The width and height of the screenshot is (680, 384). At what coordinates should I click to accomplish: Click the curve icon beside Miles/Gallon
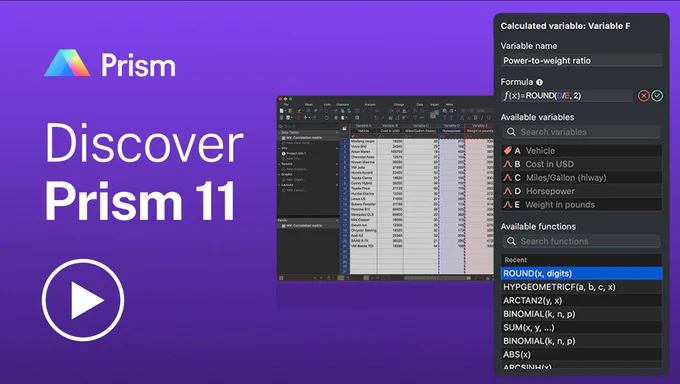507,177
